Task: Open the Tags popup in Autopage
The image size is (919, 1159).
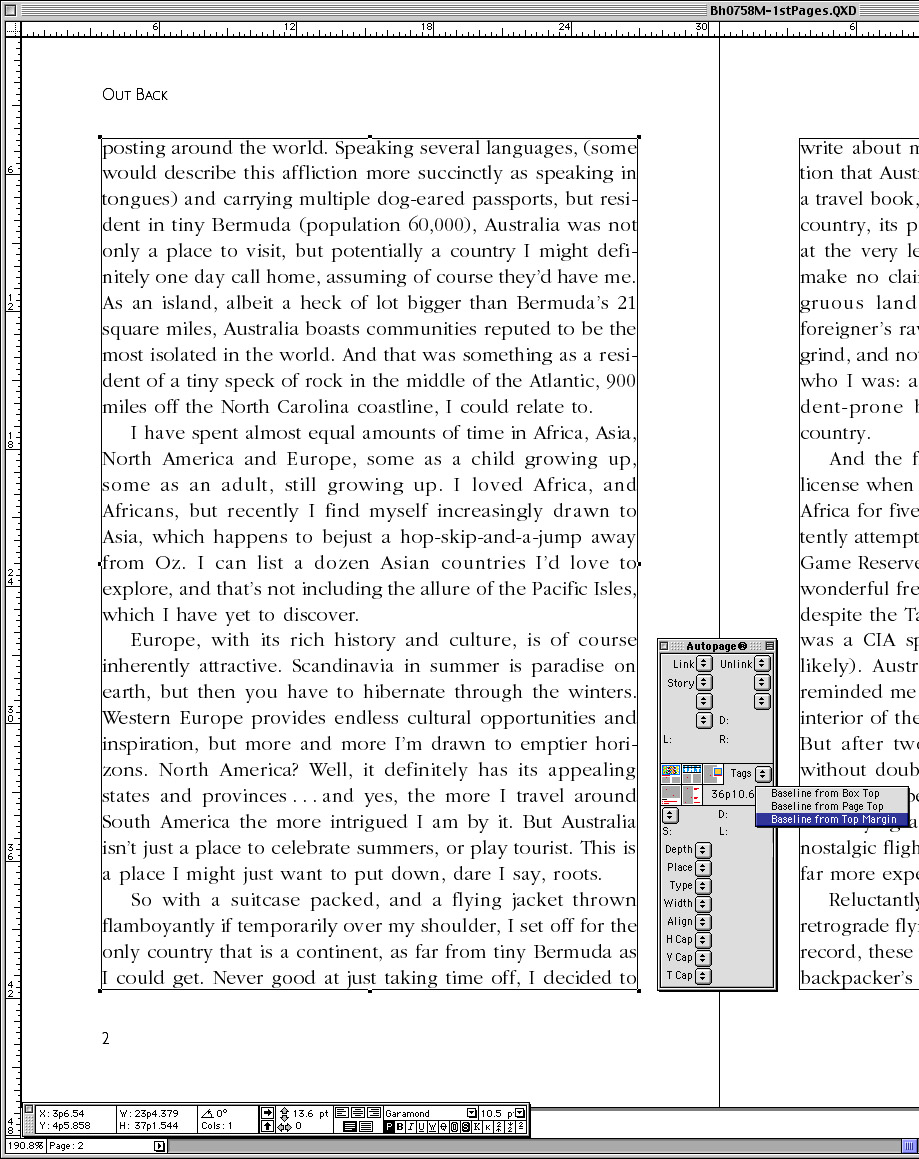Action: tap(764, 774)
